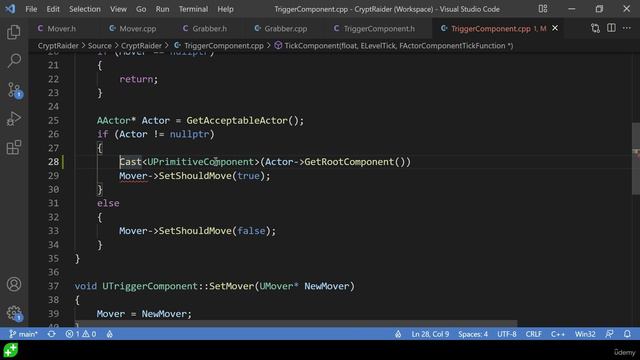Click the underlined Mover on line 29

coord(133,176)
